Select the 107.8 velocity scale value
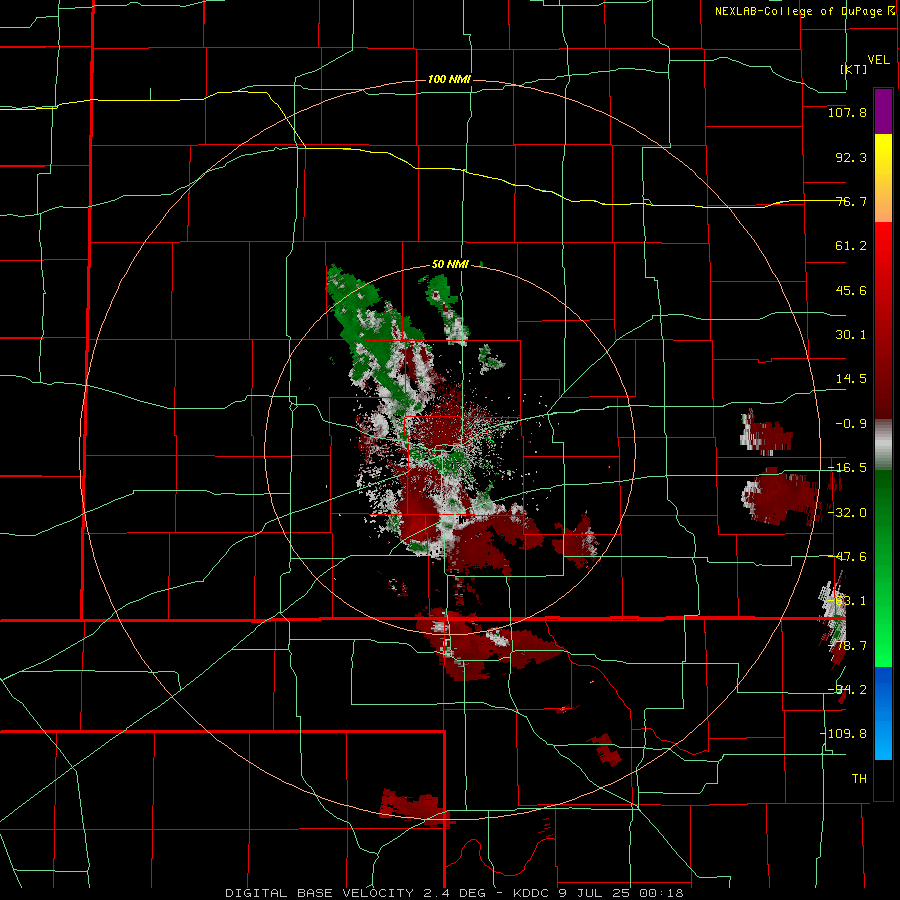This screenshot has width=900, height=900. point(847,112)
